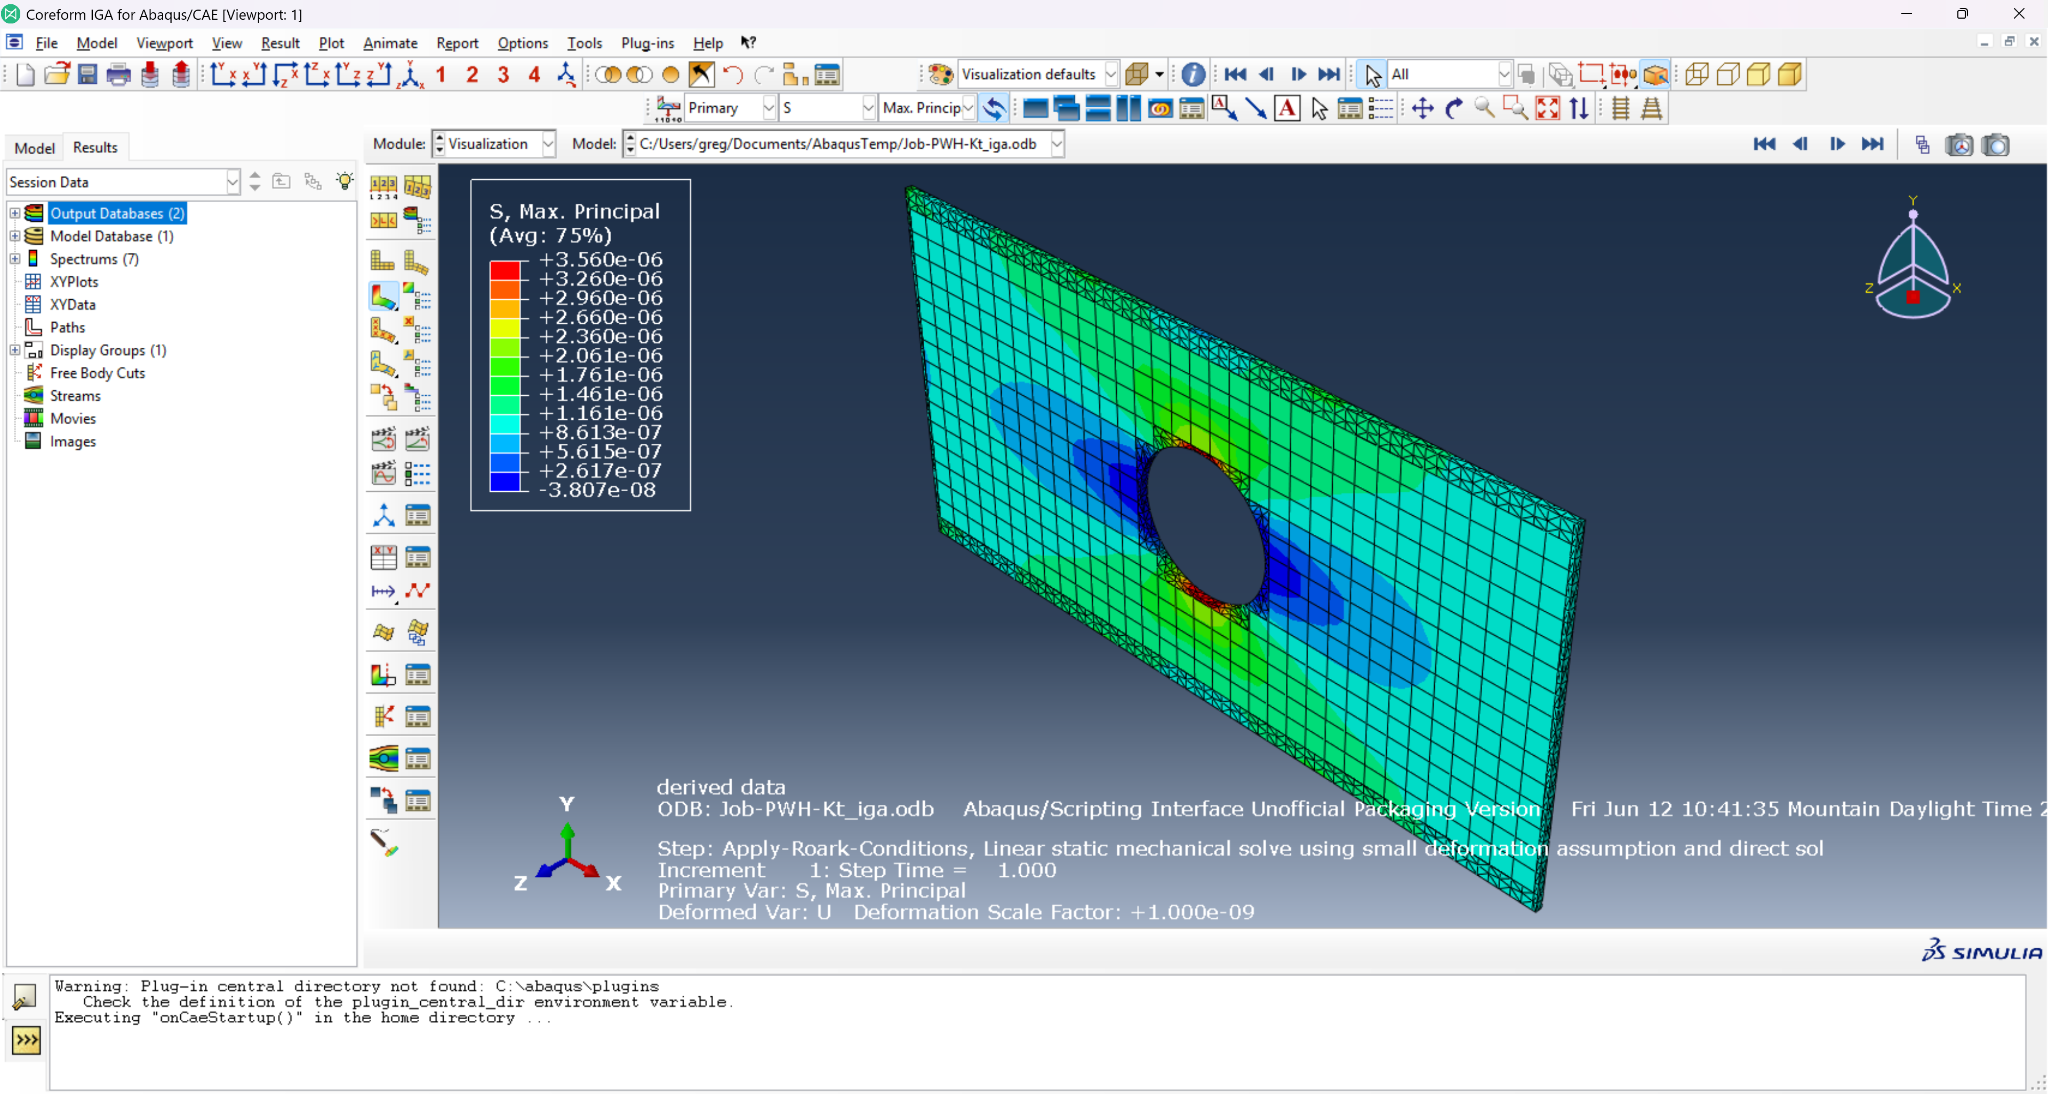Expand the Spectrums tree node
This screenshot has height=1094, width=2048.
(x=15, y=259)
